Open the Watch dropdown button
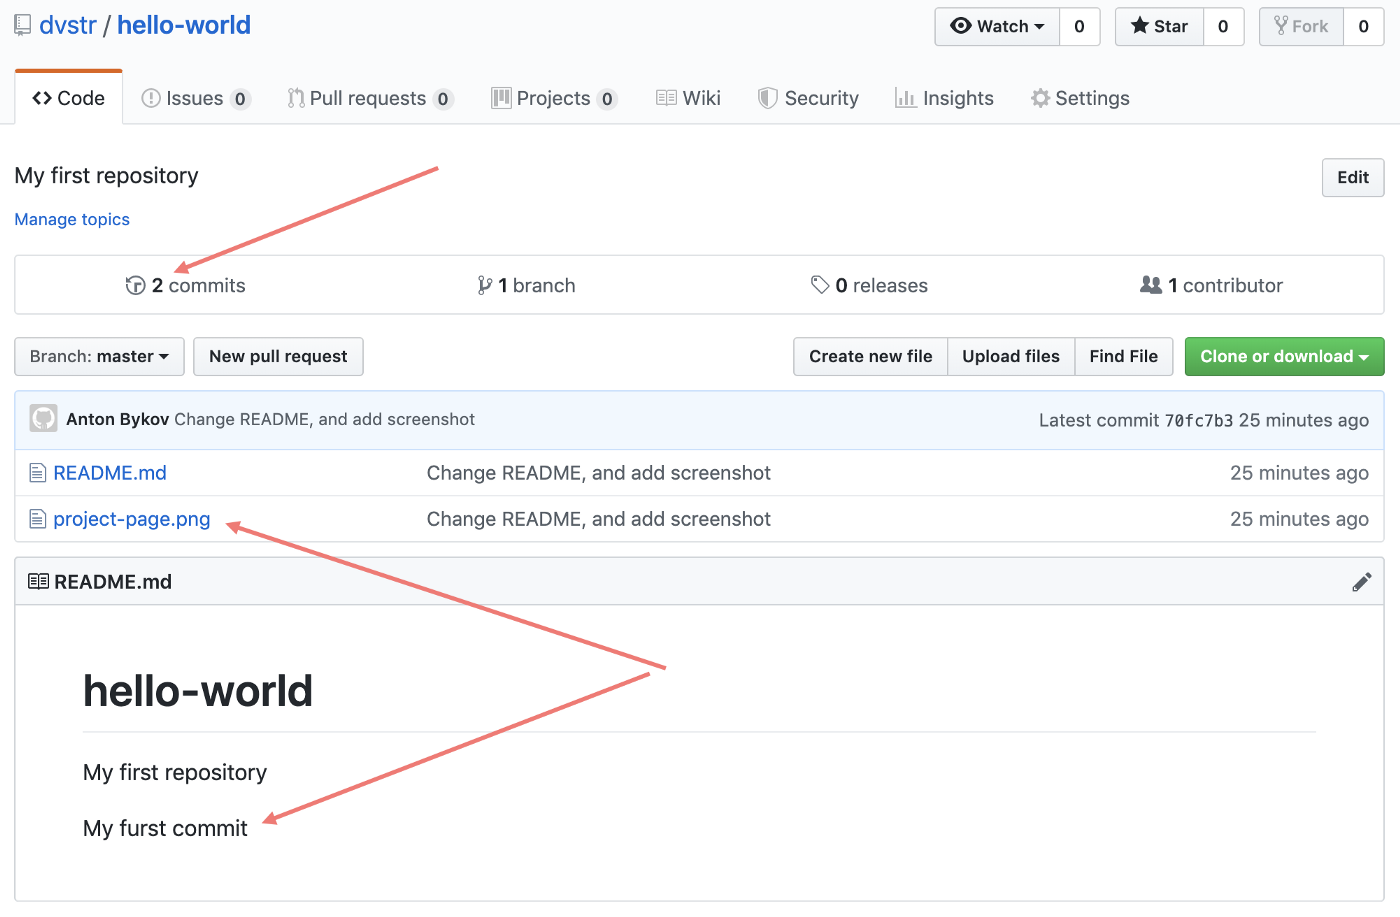This screenshot has width=1400, height=917. click(997, 27)
